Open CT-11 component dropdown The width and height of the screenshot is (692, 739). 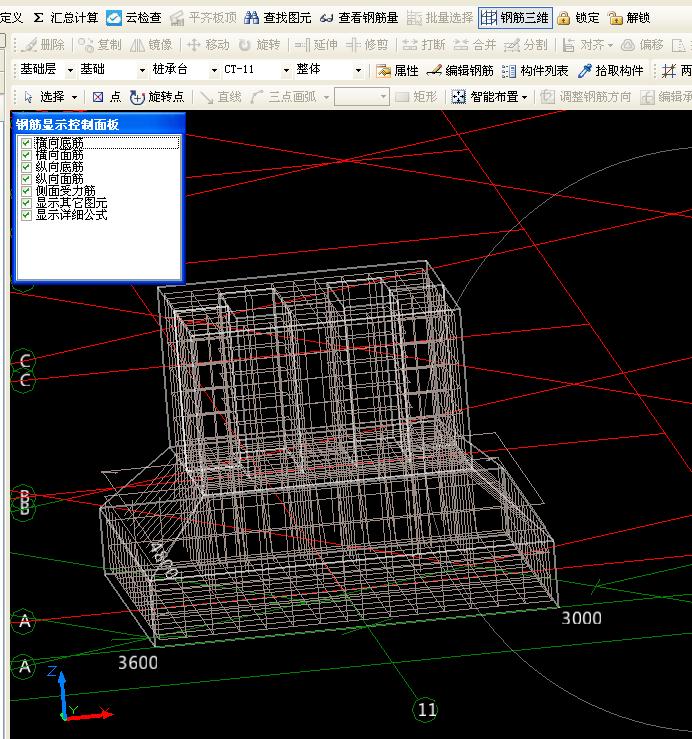(286, 71)
